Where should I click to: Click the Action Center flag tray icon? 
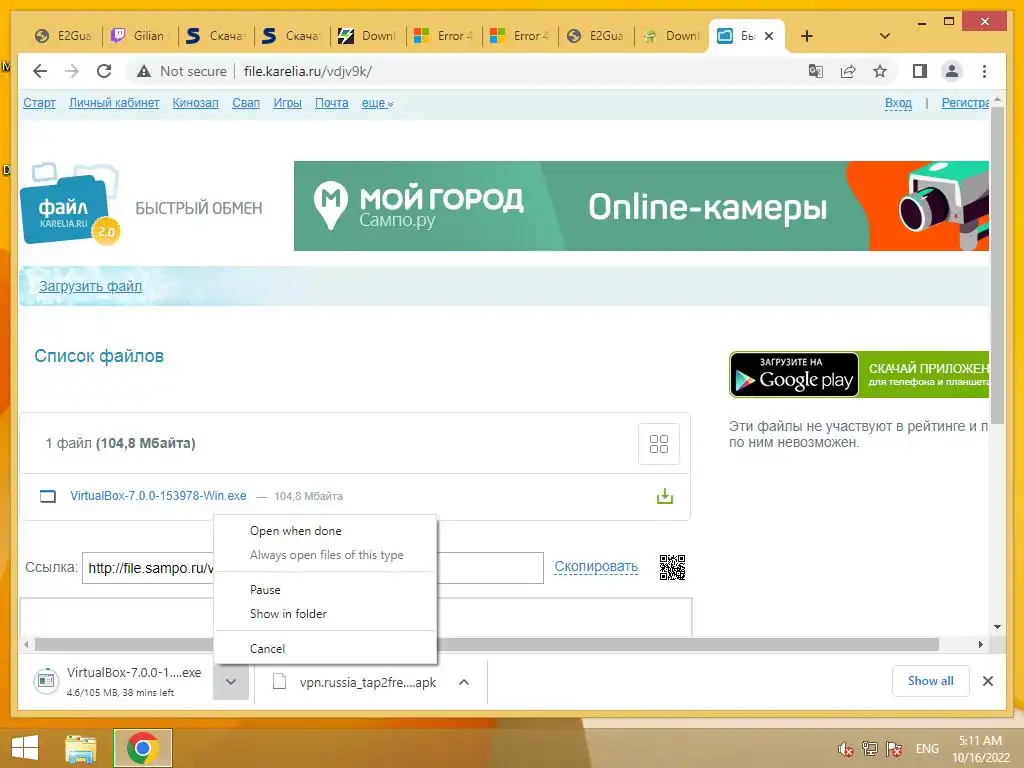pyautogui.click(x=893, y=749)
